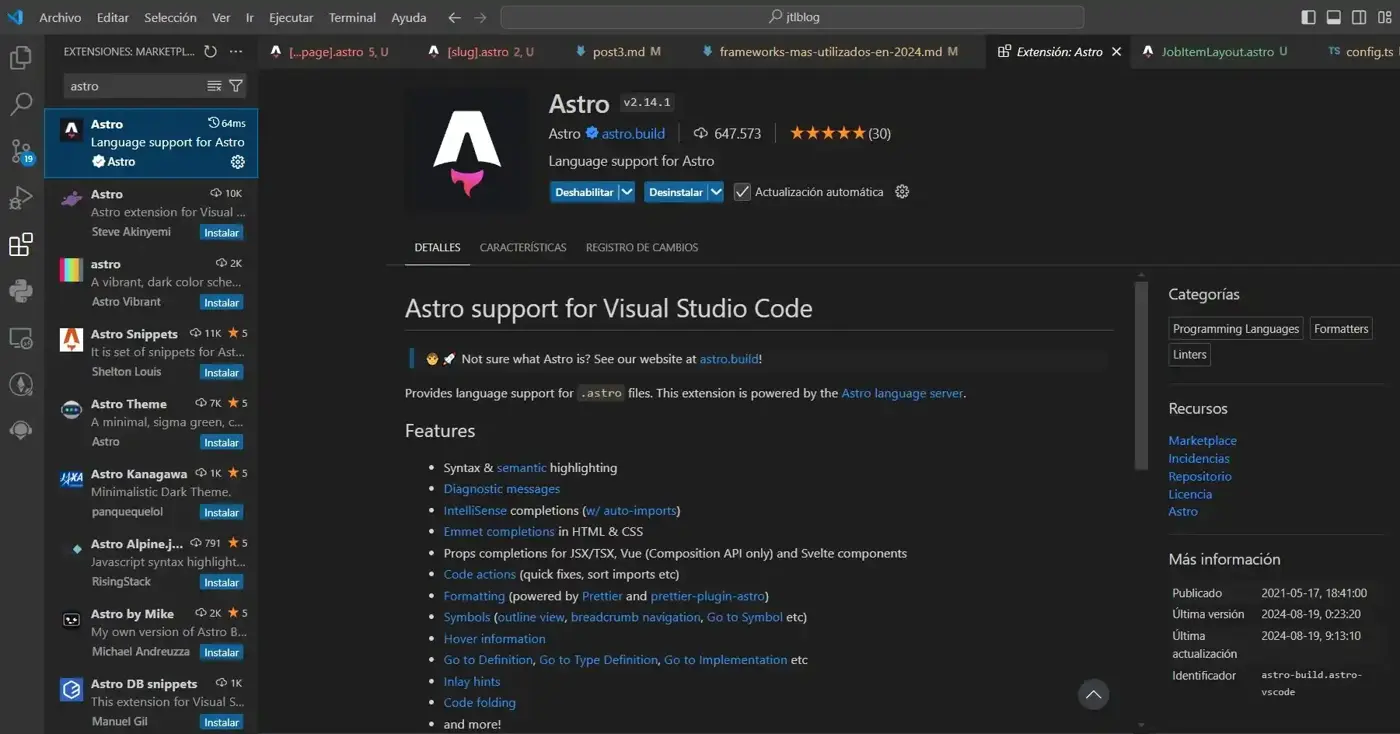Go forward with the right arrow in the title bar

click(x=480, y=17)
